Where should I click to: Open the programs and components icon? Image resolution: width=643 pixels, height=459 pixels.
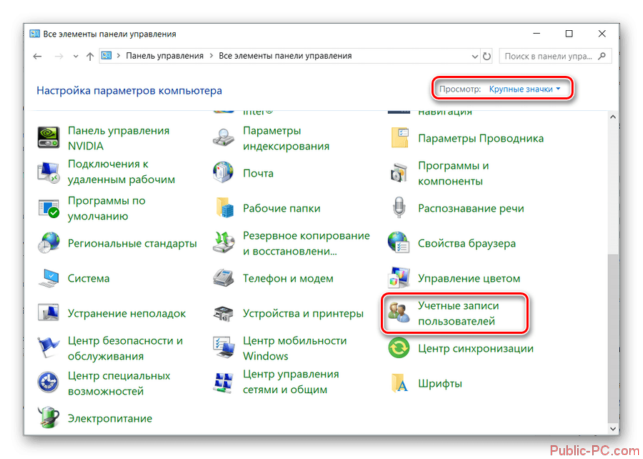399,172
